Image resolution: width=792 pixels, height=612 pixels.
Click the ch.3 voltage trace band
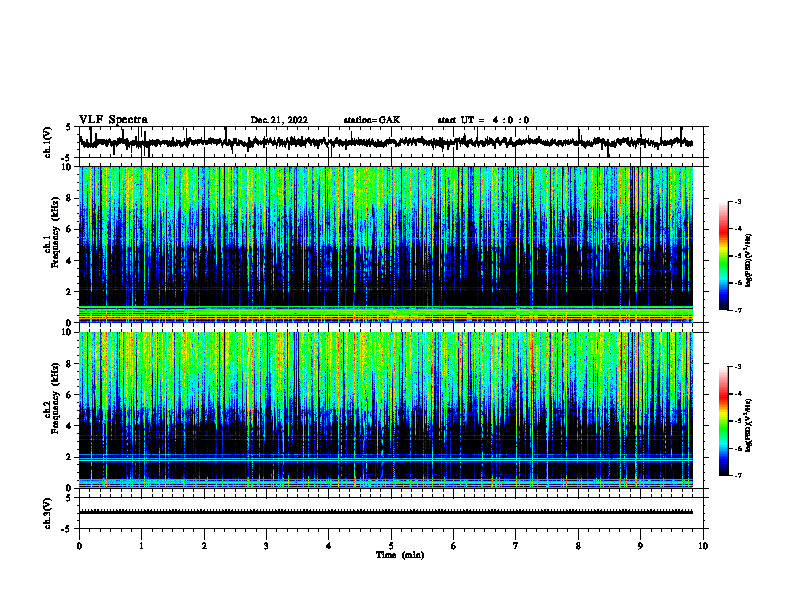(386, 512)
